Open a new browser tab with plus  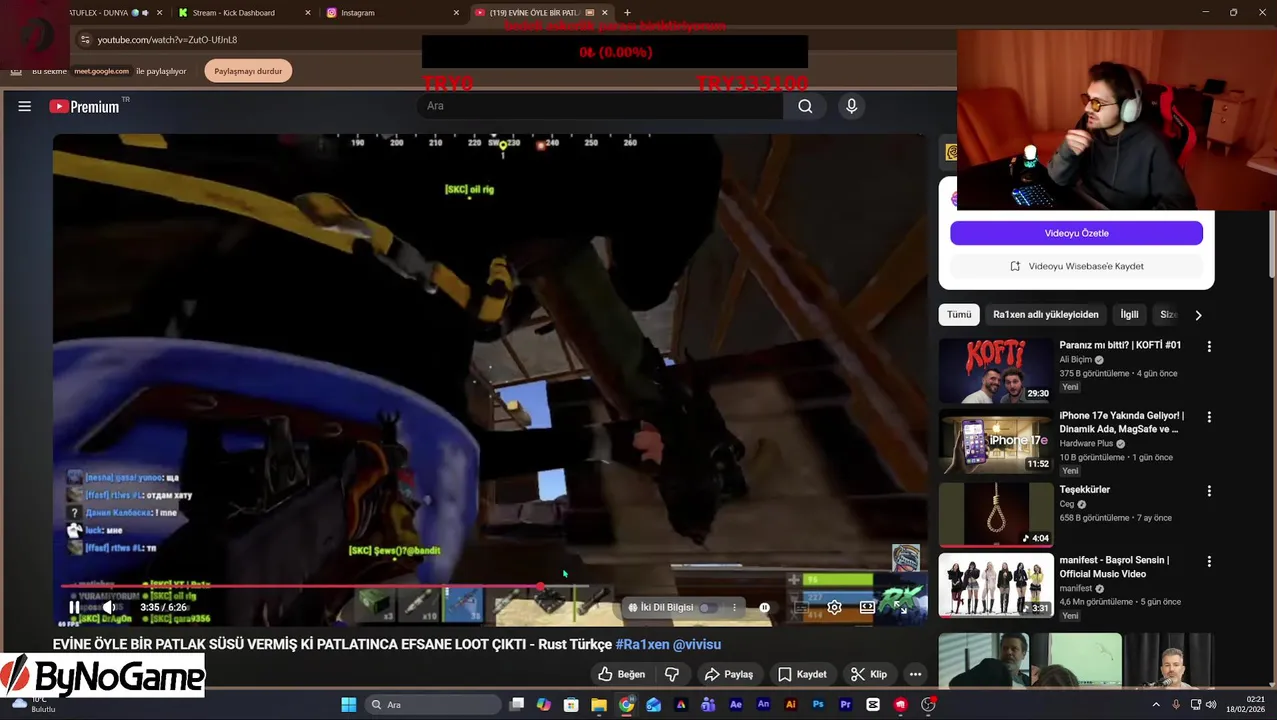627,13
